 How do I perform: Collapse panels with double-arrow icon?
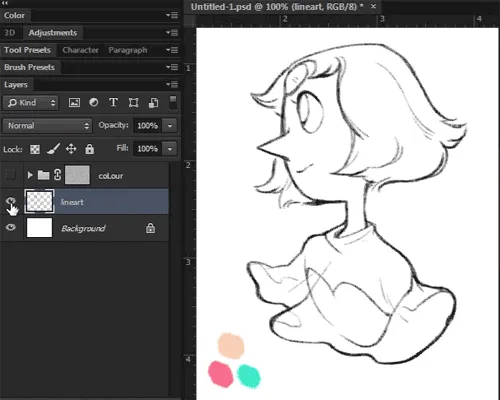[x=5, y=3]
